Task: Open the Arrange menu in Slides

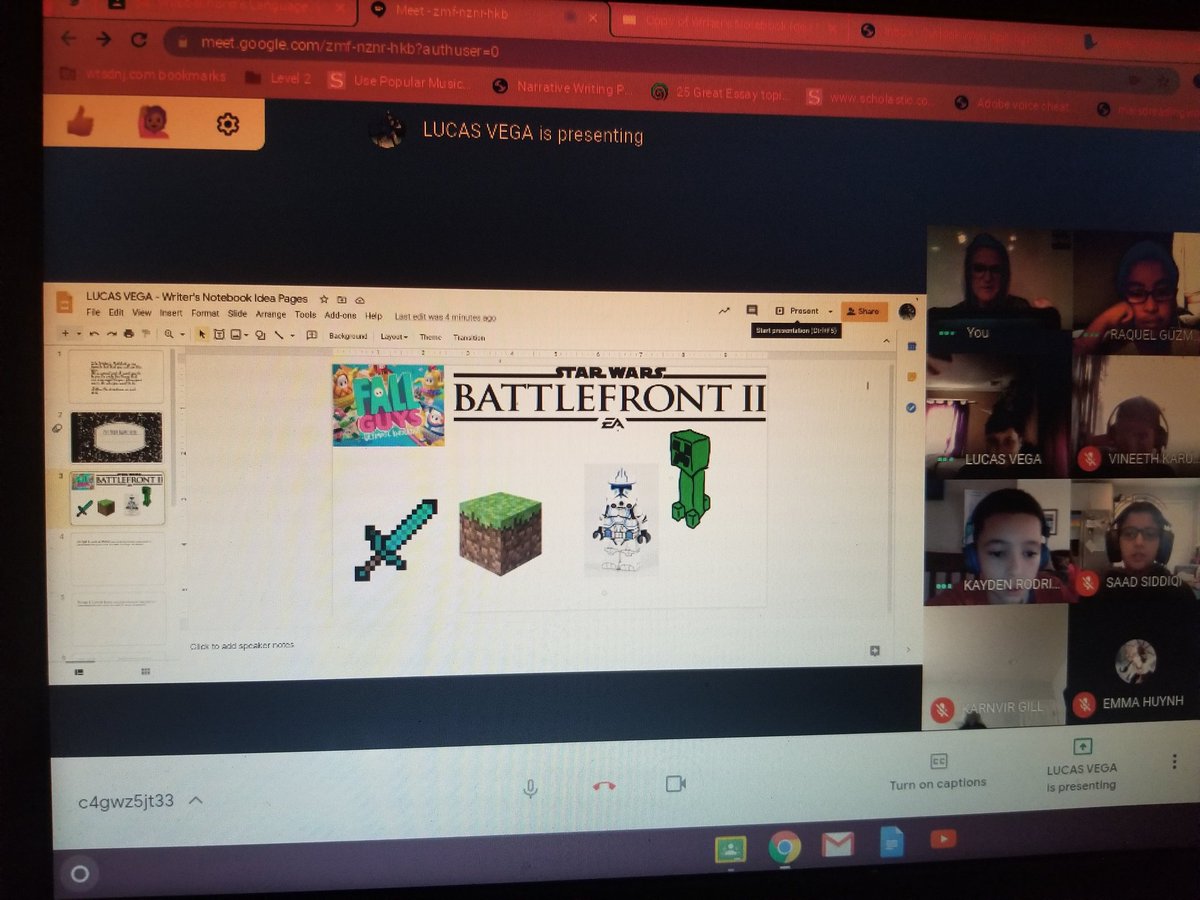Action: [271, 315]
